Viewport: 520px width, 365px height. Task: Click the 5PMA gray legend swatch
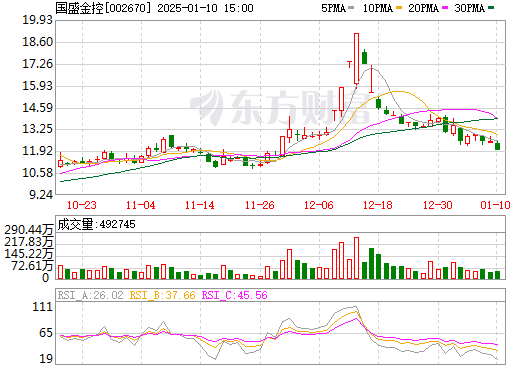coord(351,8)
